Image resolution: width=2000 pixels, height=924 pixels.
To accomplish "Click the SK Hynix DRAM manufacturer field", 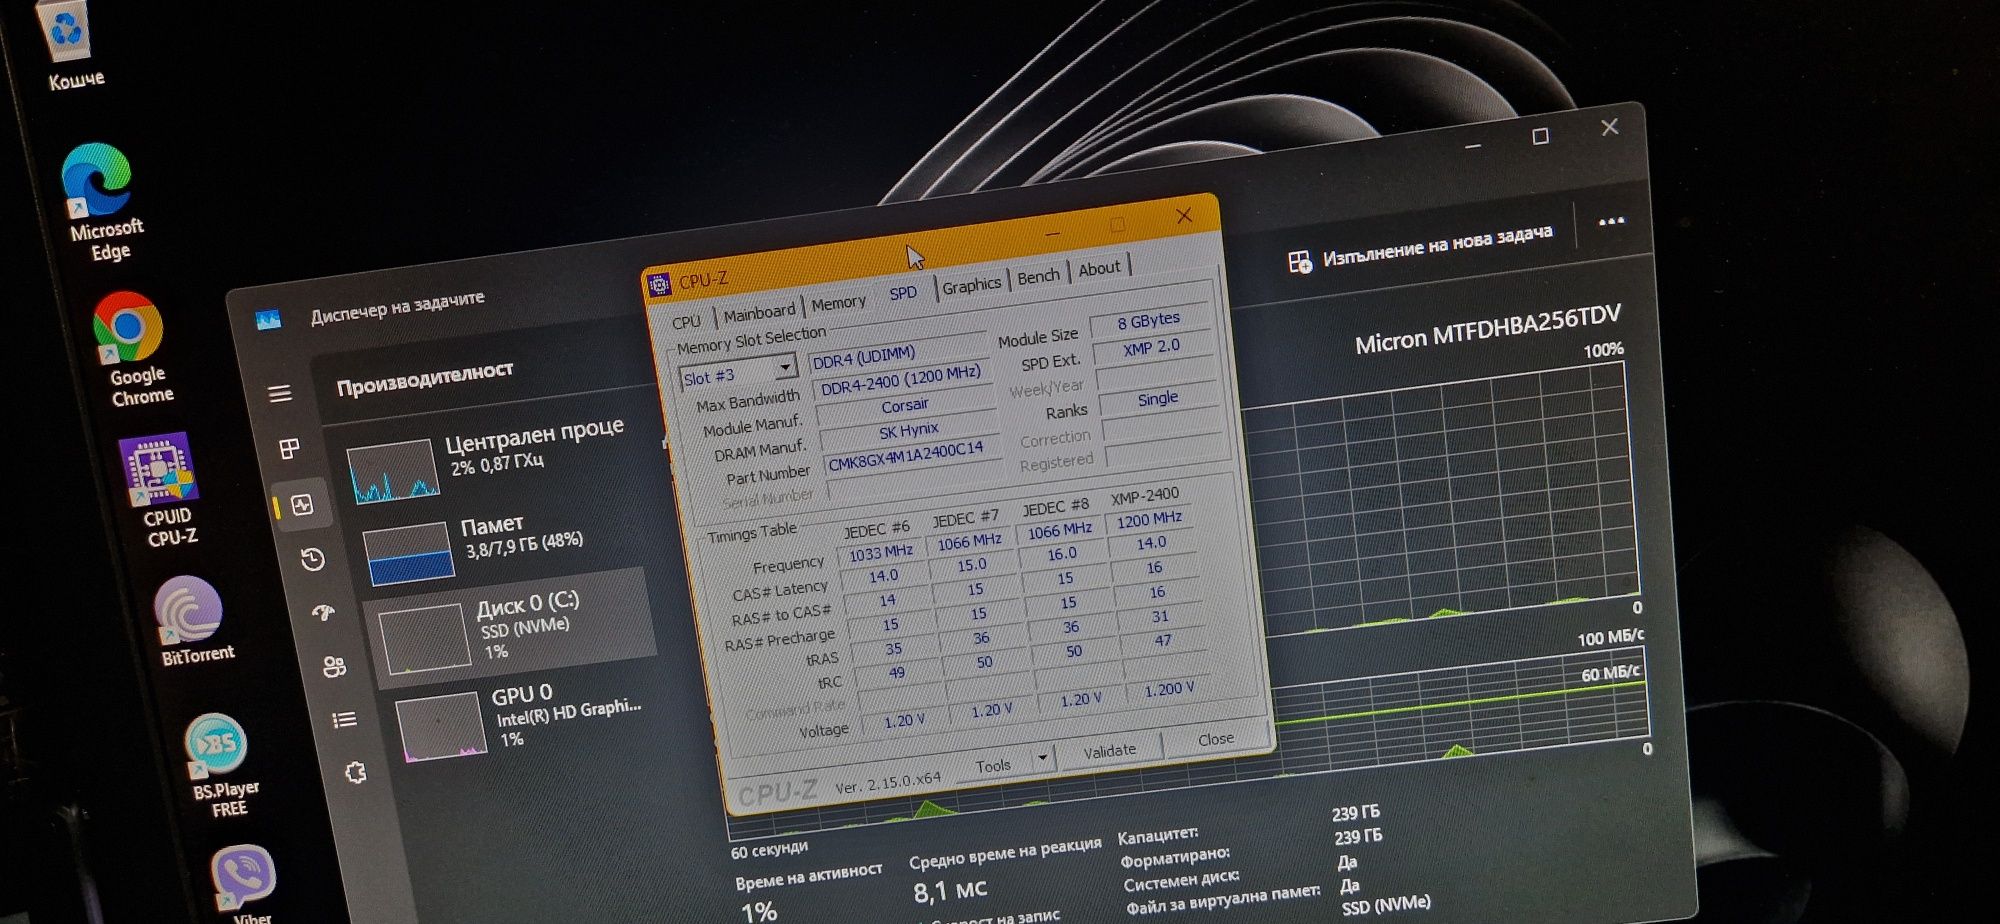I will (x=909, y=432).
